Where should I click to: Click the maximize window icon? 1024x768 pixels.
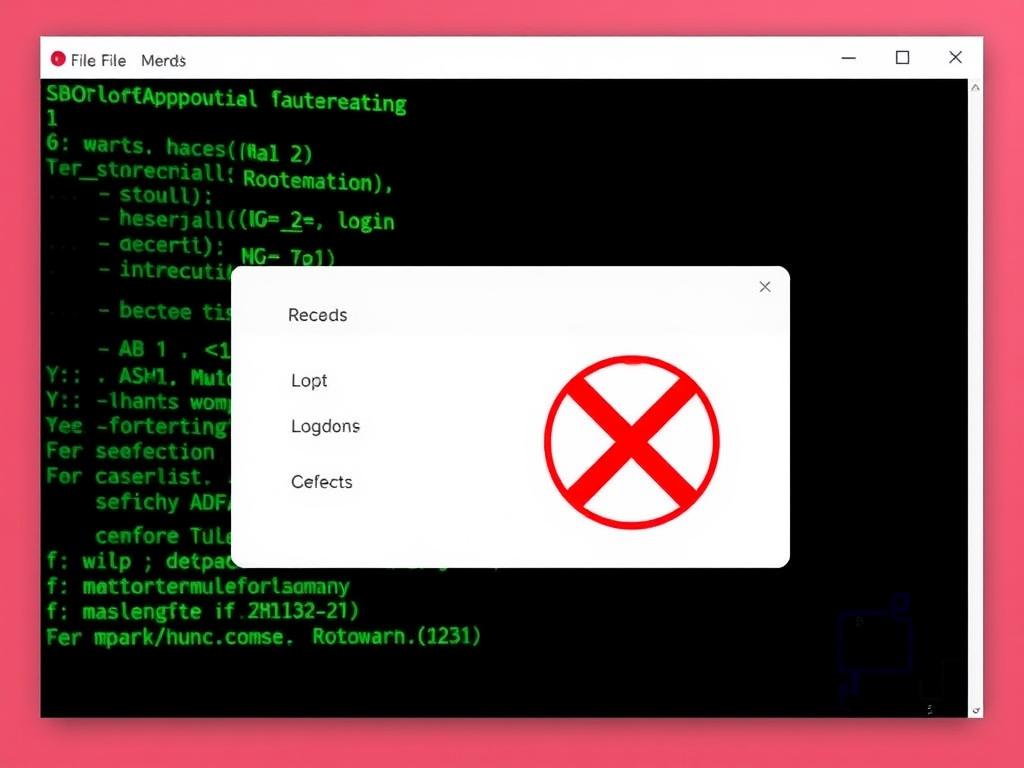902,57
